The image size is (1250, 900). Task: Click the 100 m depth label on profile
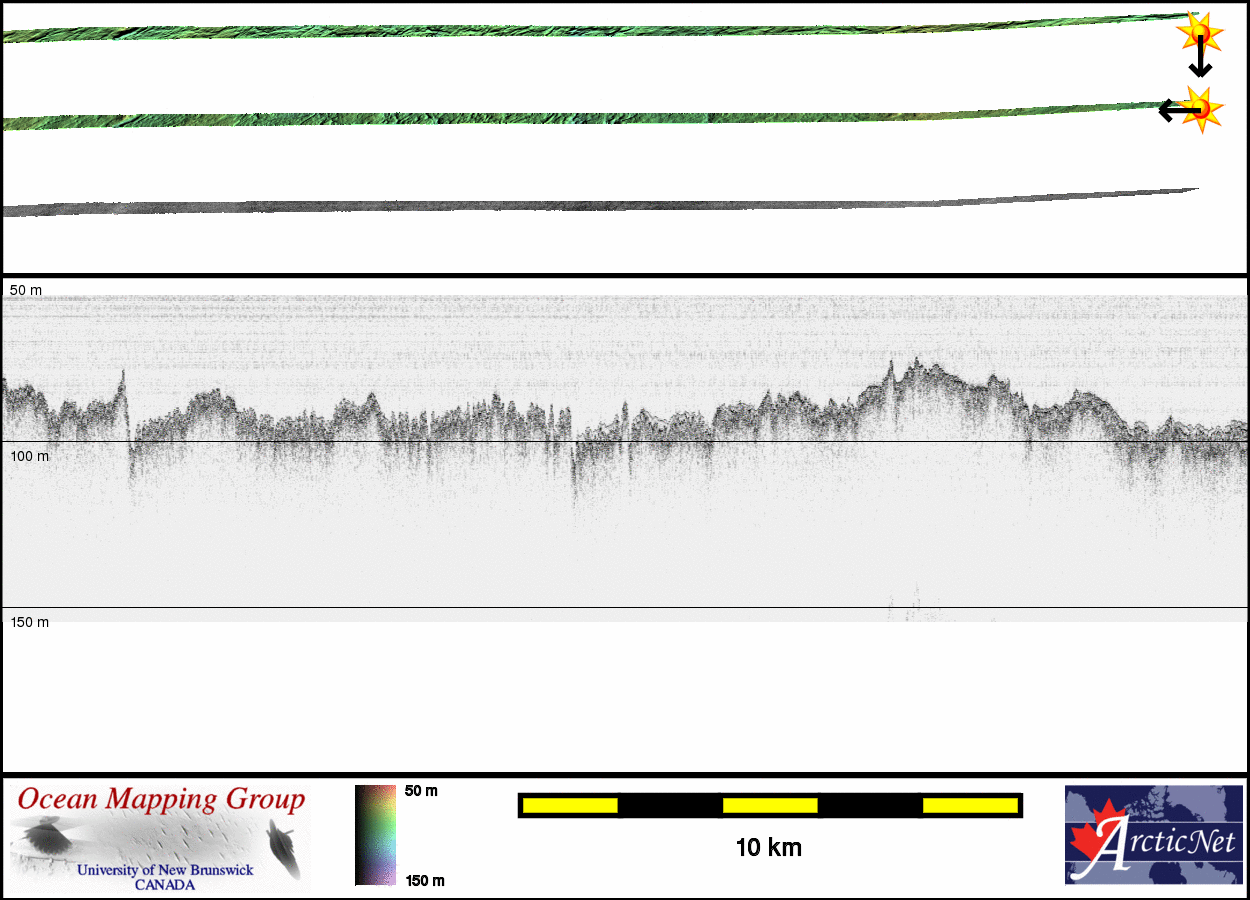click(x=30, y=456)
